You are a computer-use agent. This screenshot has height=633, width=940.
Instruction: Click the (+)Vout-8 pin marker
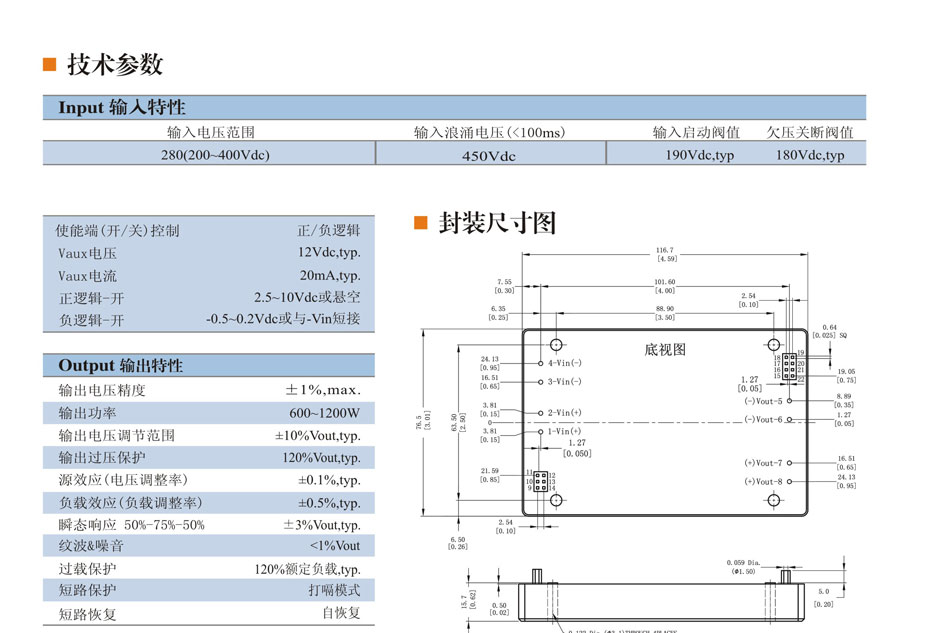point(789,481)
